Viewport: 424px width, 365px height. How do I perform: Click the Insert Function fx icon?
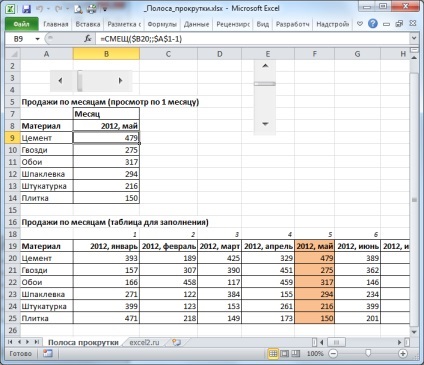click(x=88, y=39)
